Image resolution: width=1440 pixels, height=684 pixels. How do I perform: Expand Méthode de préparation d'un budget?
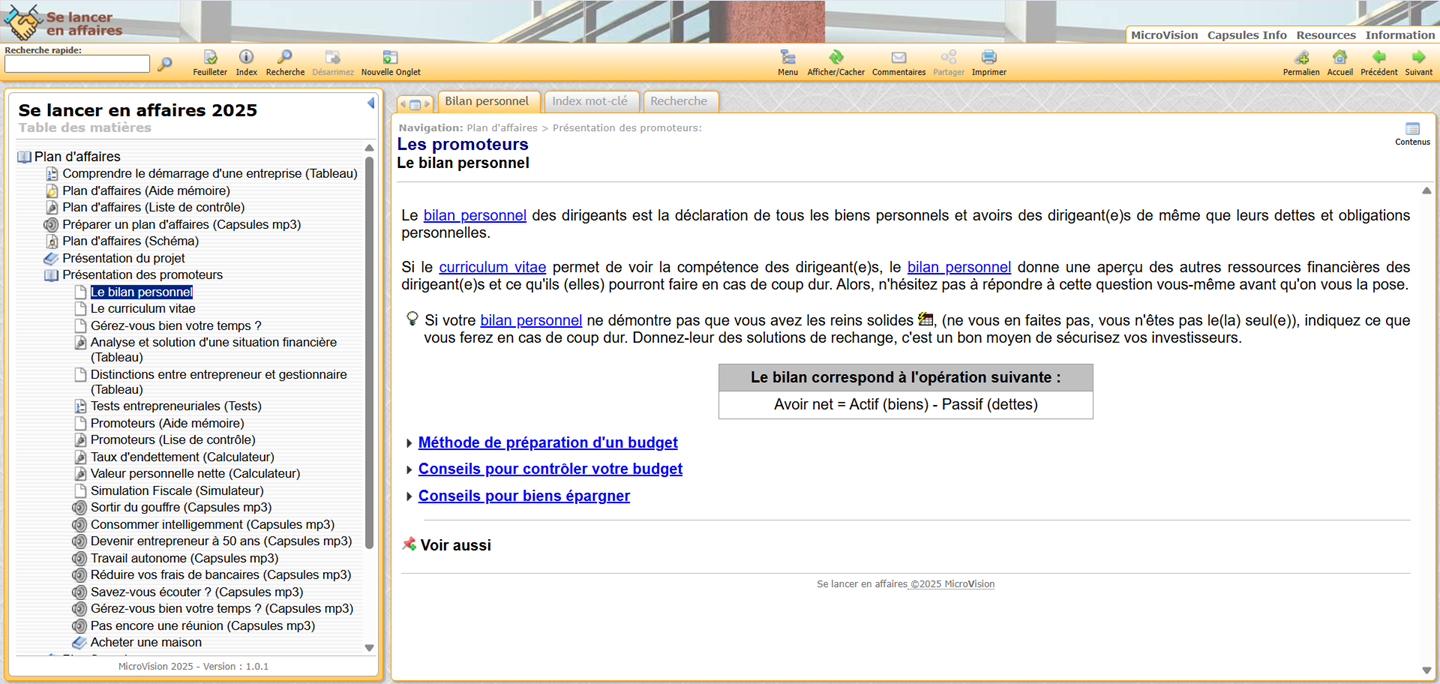pyautogui.click(x=547, y=443)
